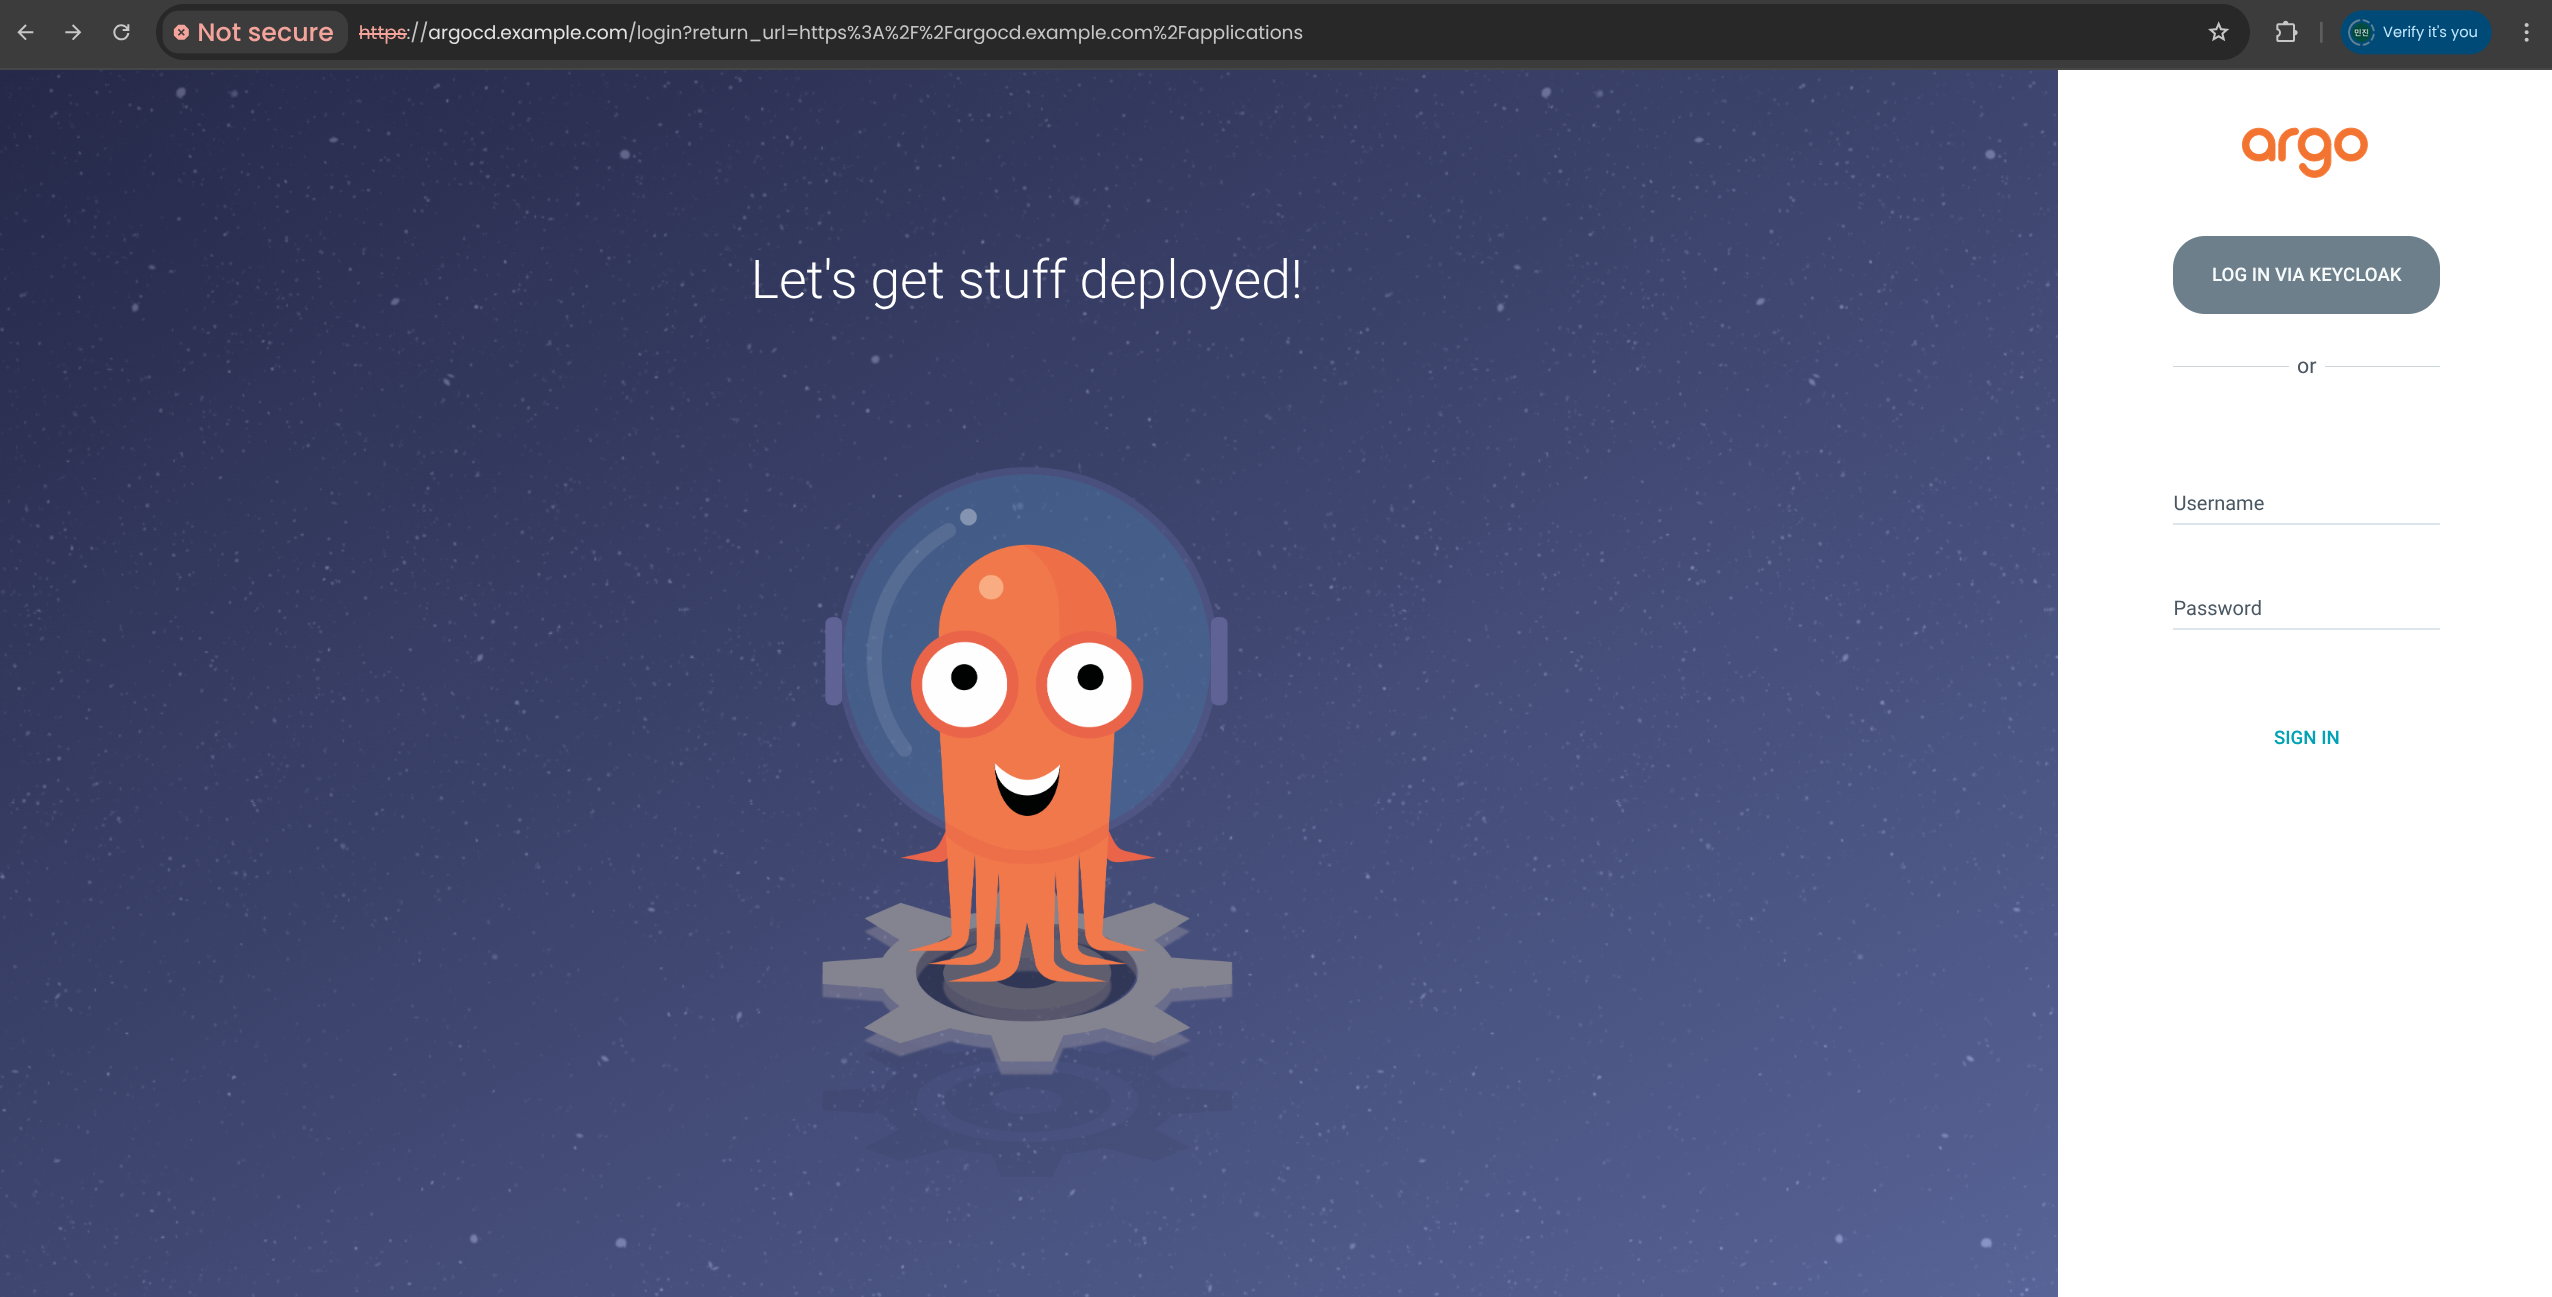
Task: Open the extensions puzzle icon
Action: point(2286,32)
